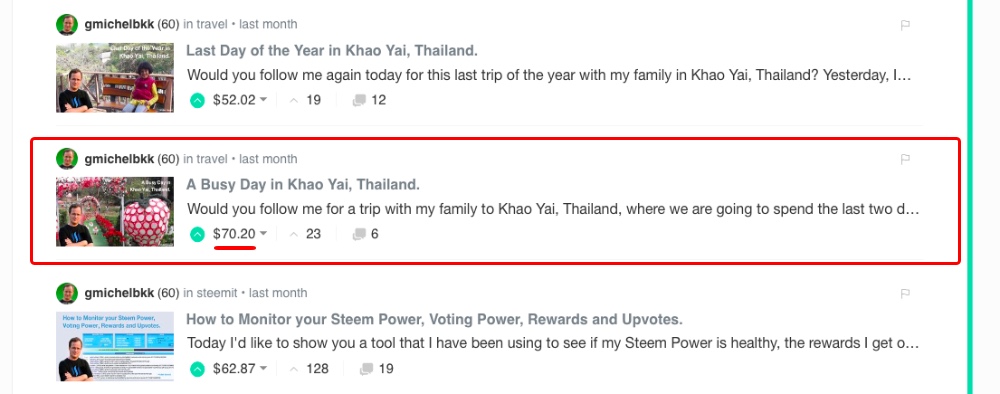Viewport: 1000px width, 394px height.
Task: Upvote the Last Day of the Year post
Action: pyautogui.click(x=198, y=100)
